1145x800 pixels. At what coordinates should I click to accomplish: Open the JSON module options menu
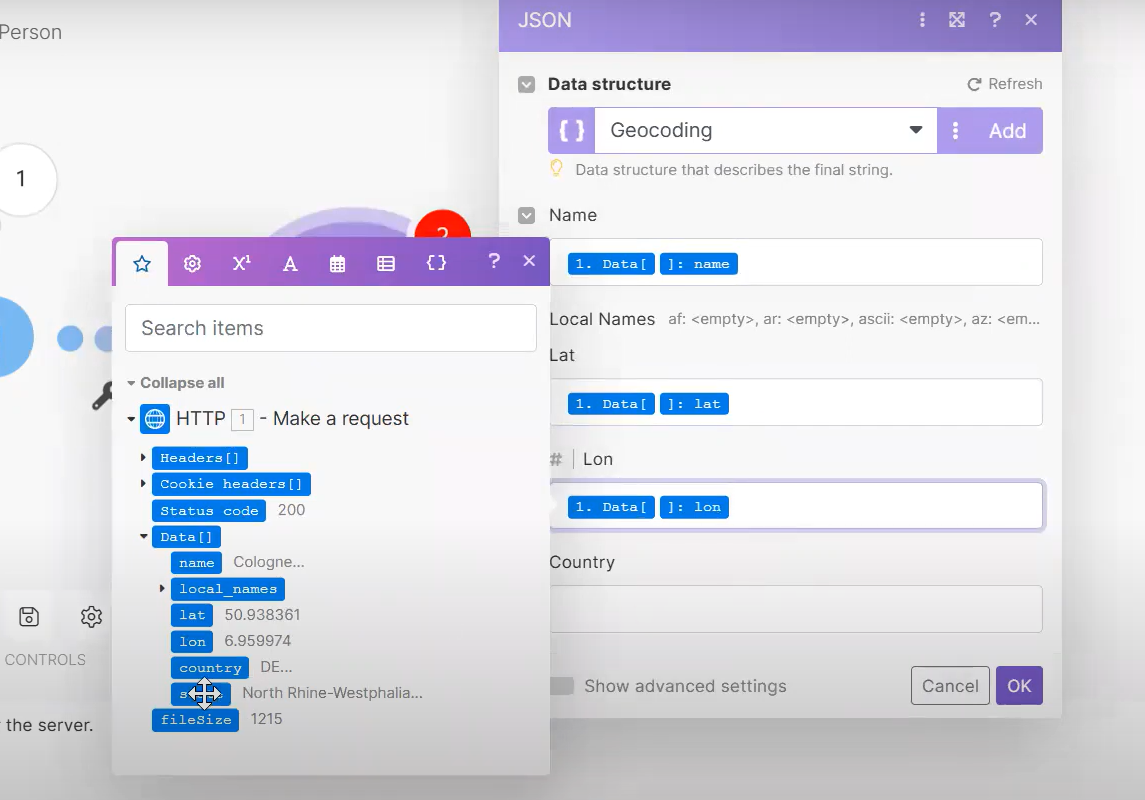tap(922, 20)
